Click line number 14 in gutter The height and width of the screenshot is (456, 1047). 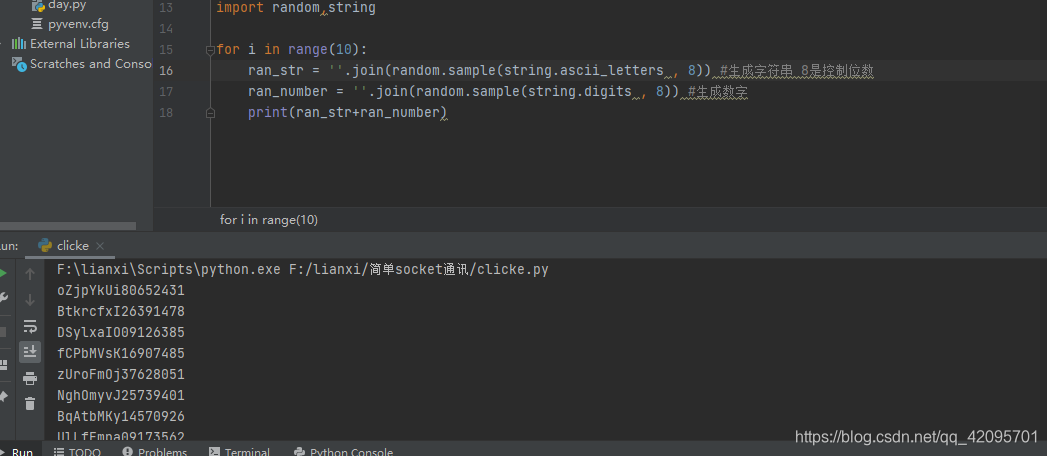pos(166,29)
